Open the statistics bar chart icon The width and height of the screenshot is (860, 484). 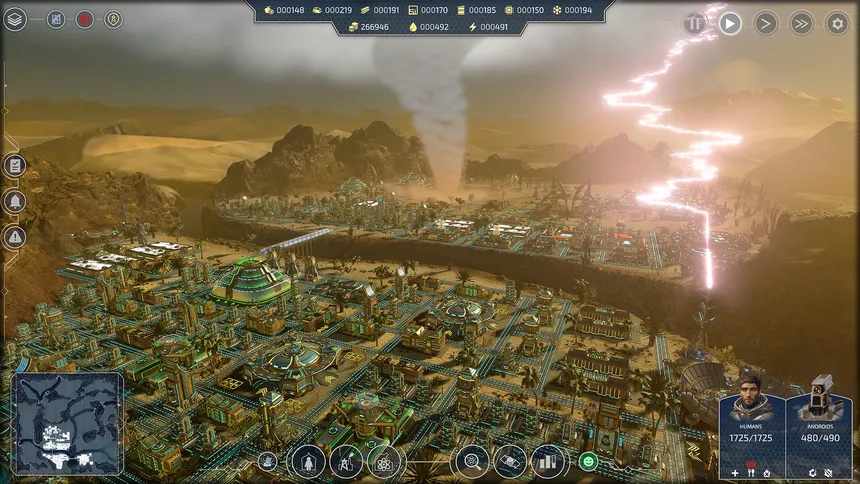pyautogui.click(x=547, y=463)
